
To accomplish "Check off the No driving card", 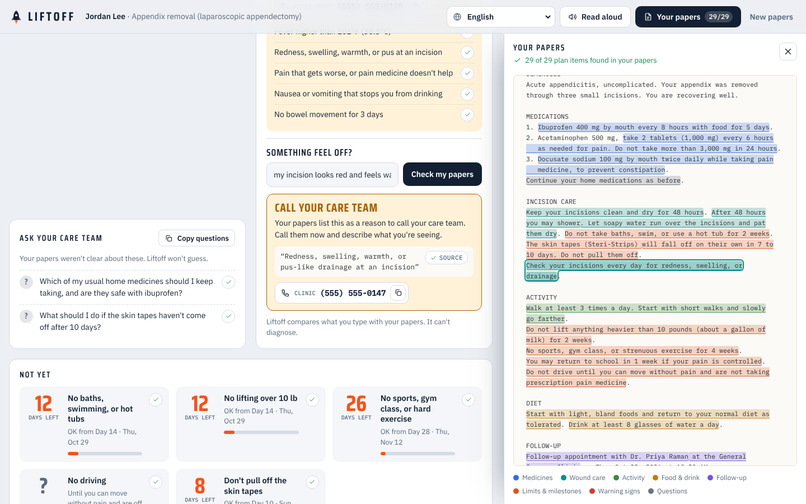I will (155, 482).
